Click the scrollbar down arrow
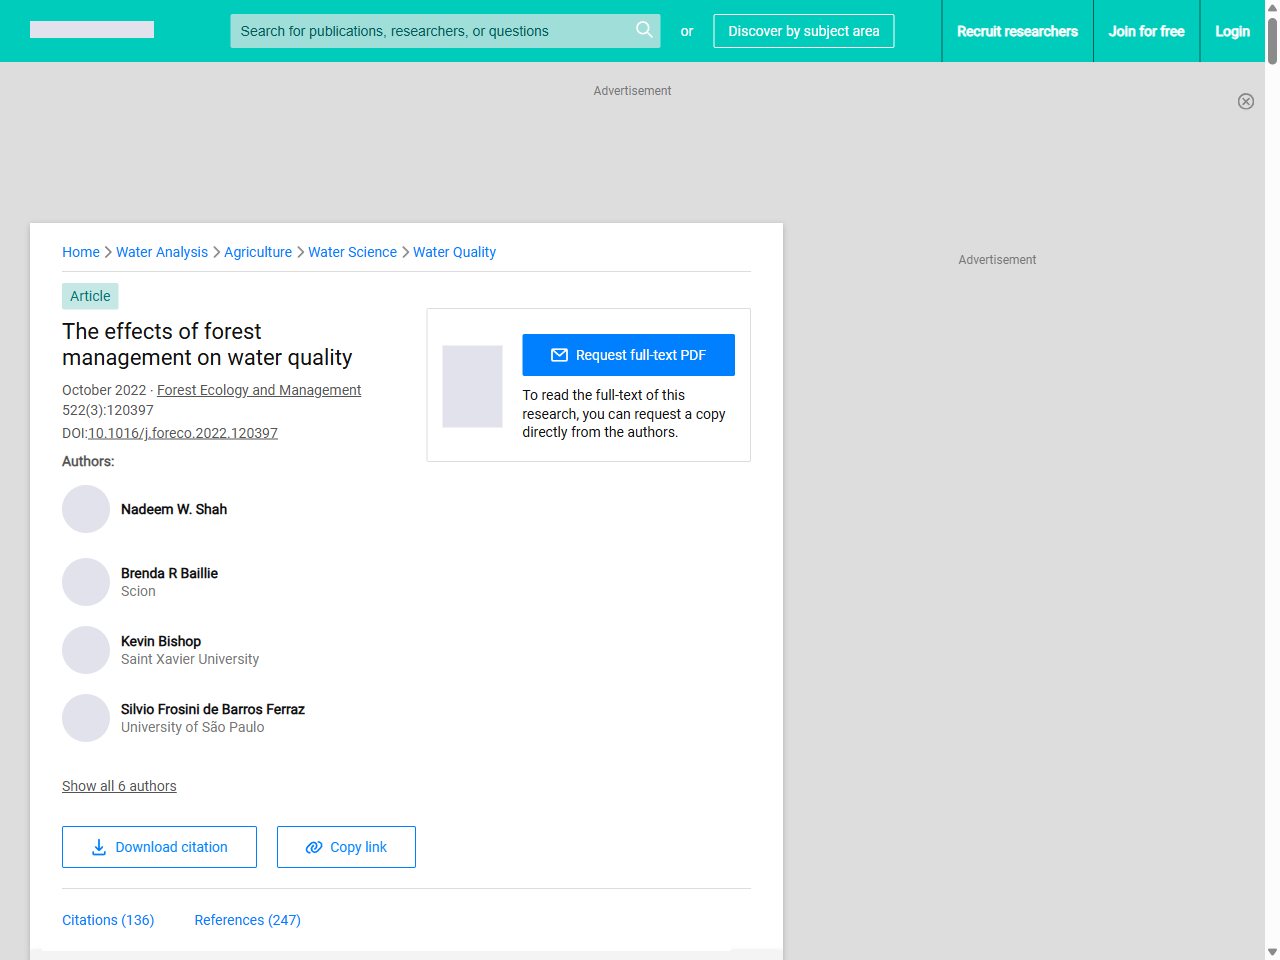 (1271, 952)
